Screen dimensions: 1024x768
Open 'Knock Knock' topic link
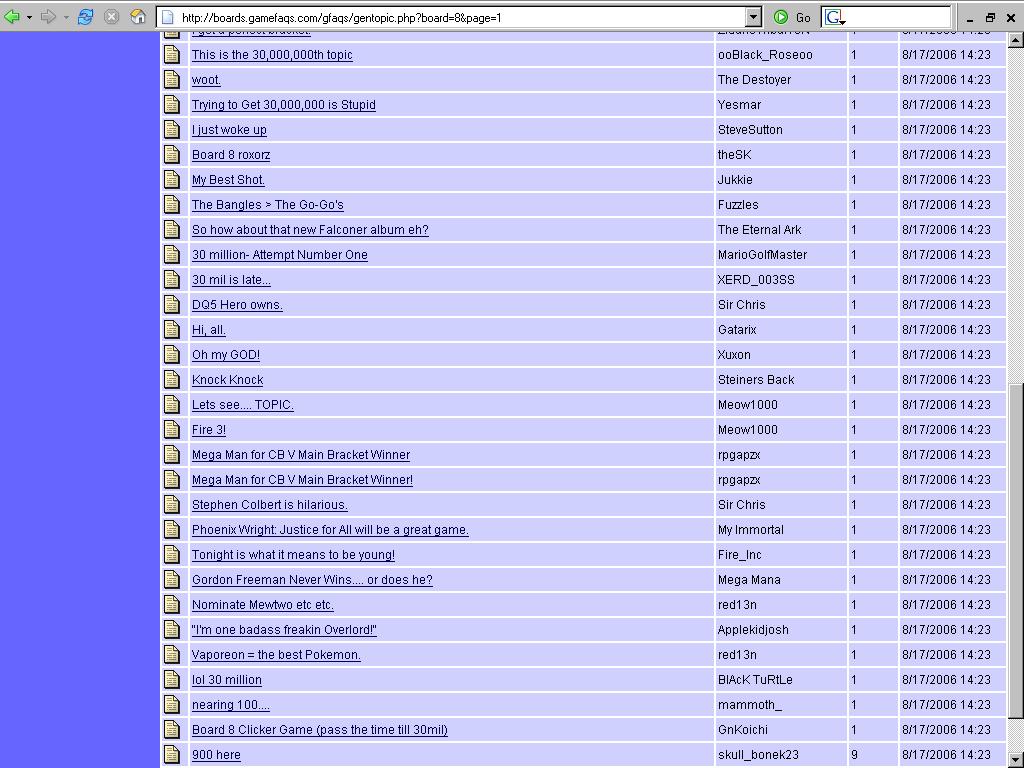pos(227,380)
